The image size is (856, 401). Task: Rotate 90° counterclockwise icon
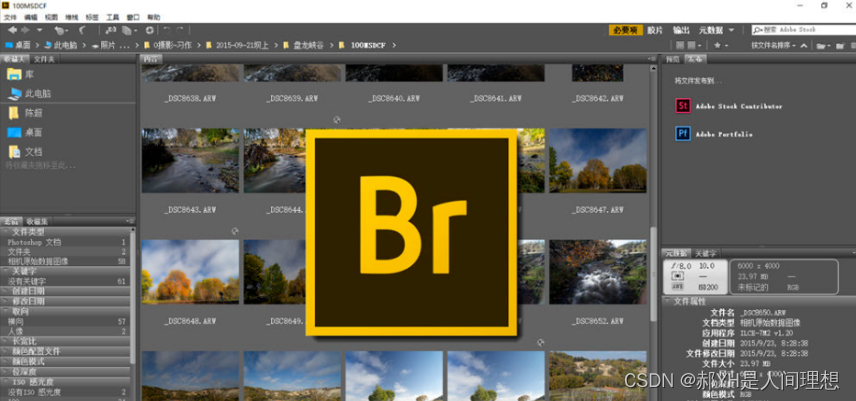[x=167, y=31]
